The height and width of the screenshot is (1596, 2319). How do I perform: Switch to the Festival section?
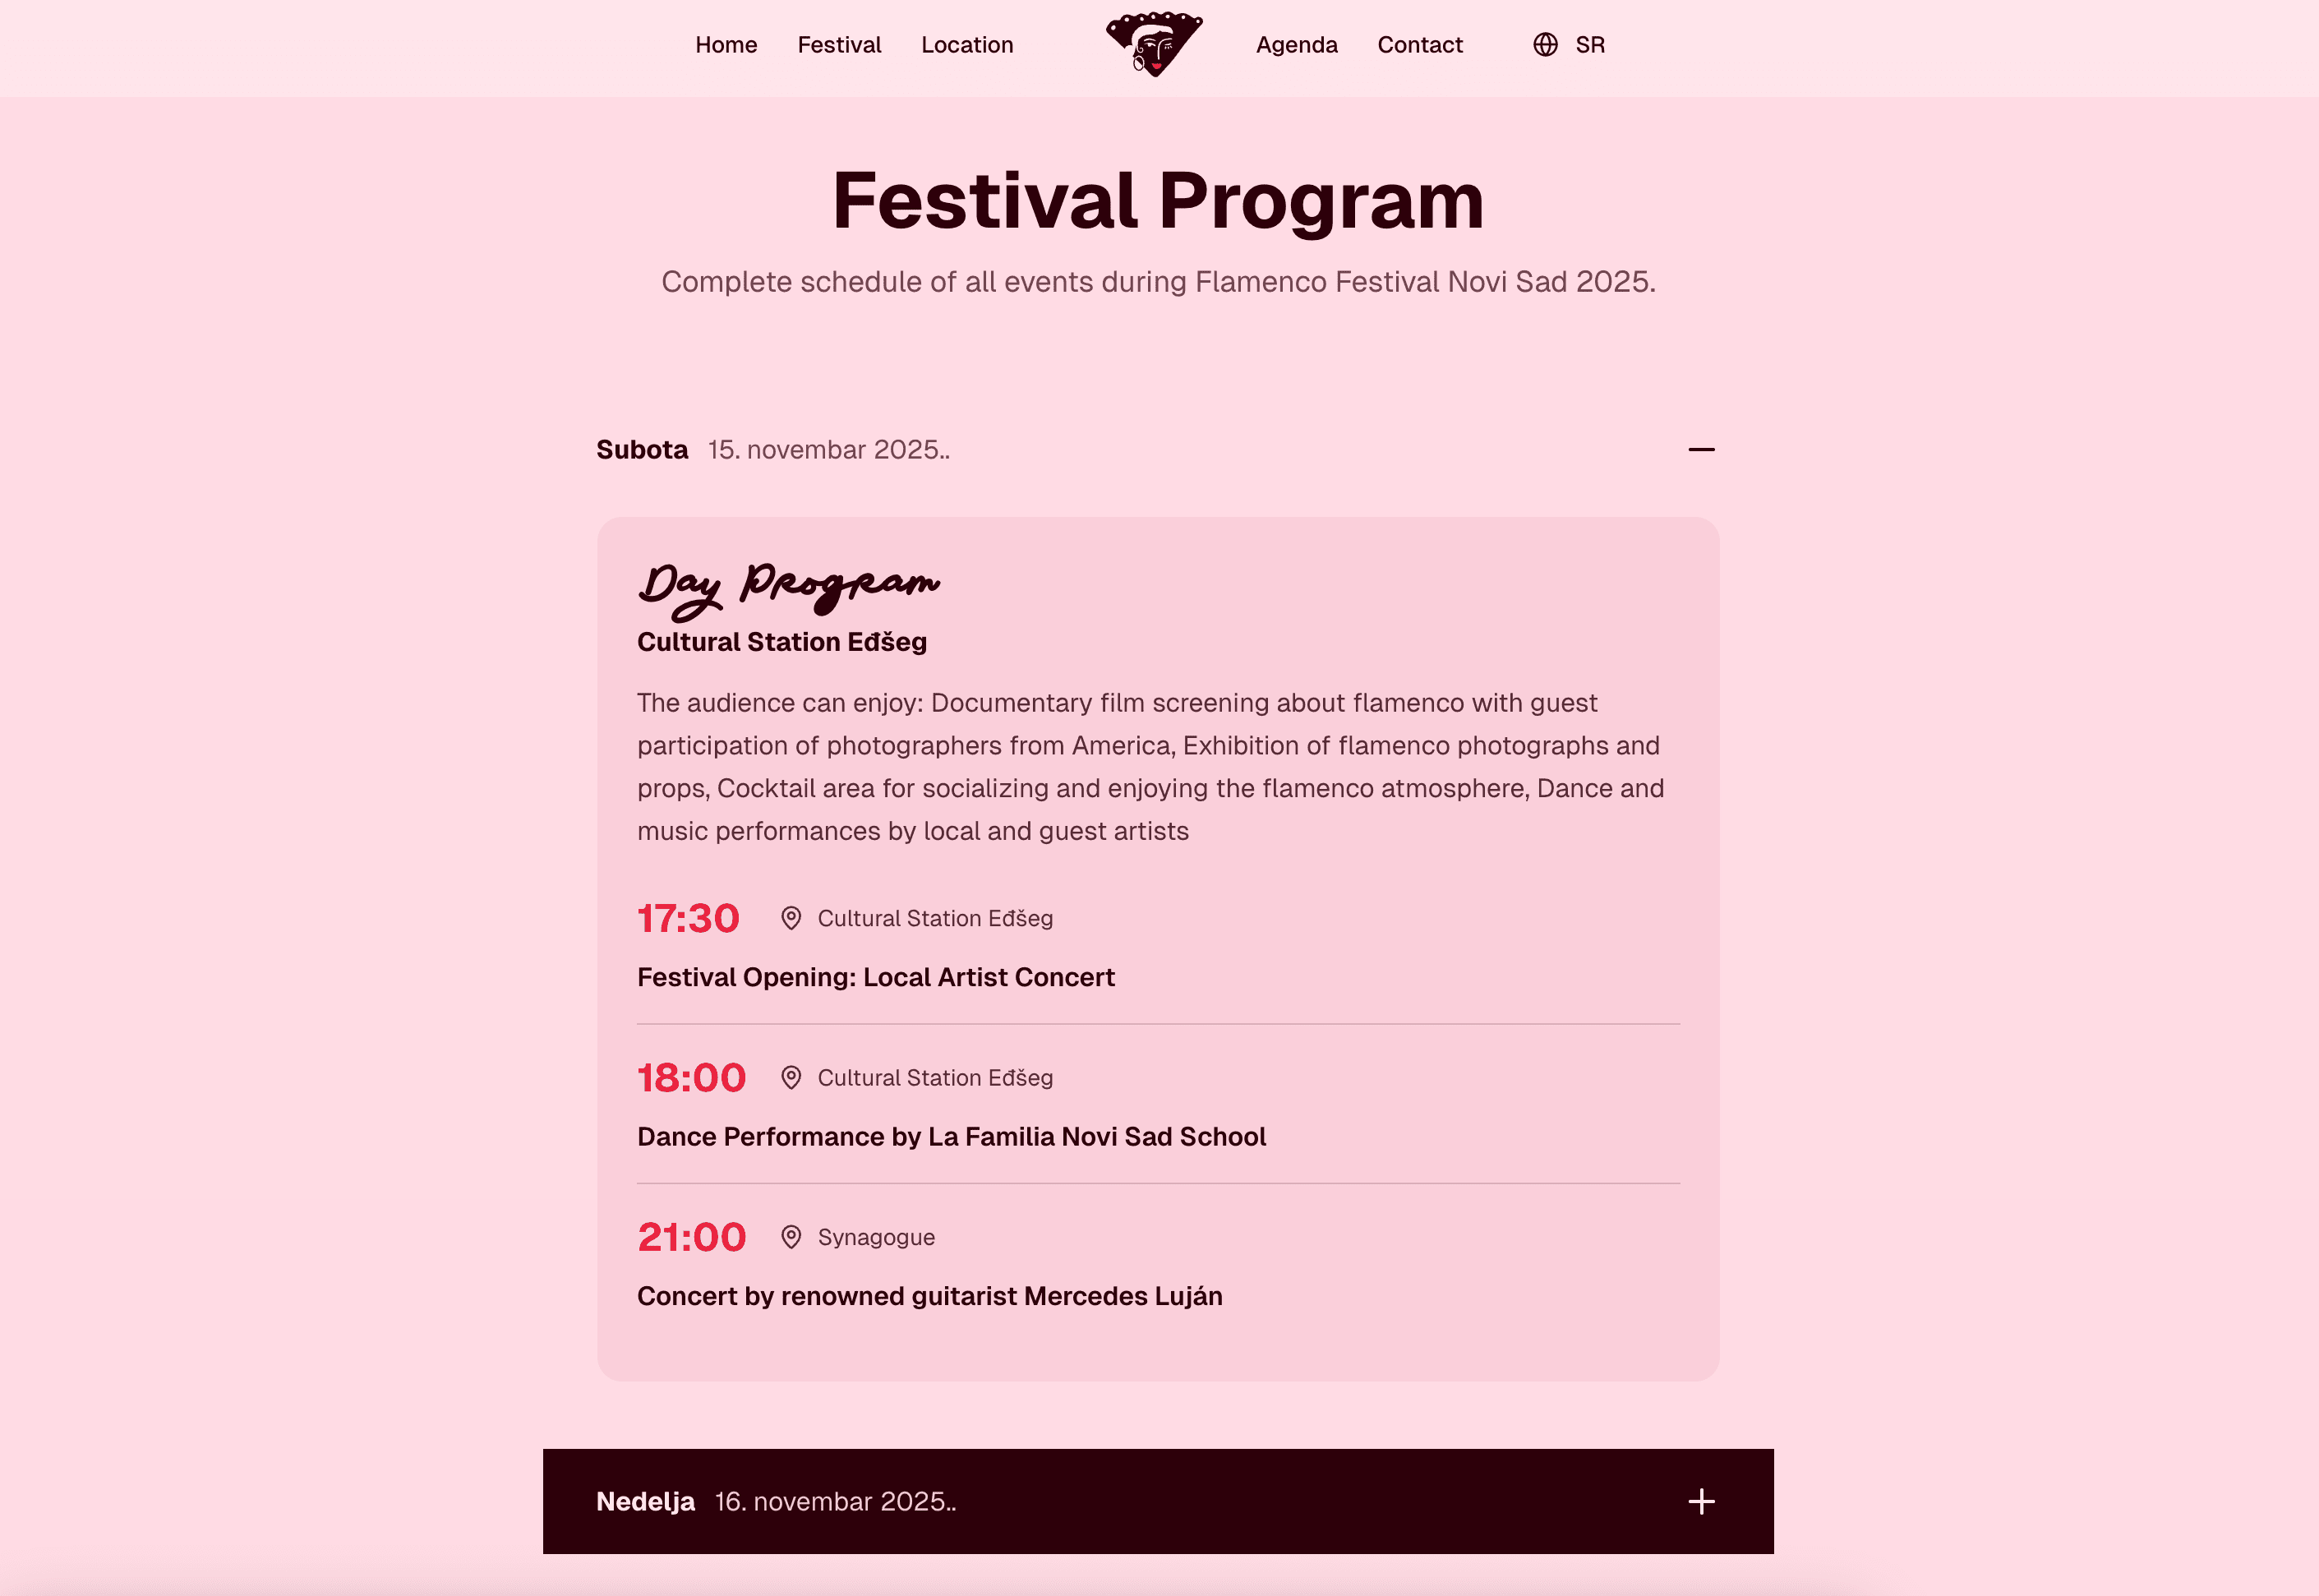838,45
